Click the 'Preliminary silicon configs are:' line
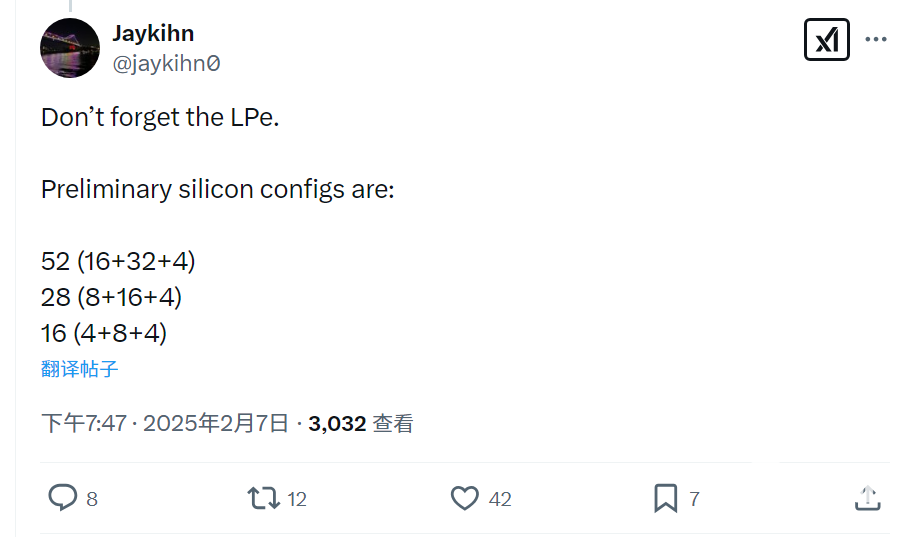Viewport: 906px width, 537px height. pos(218,190)
